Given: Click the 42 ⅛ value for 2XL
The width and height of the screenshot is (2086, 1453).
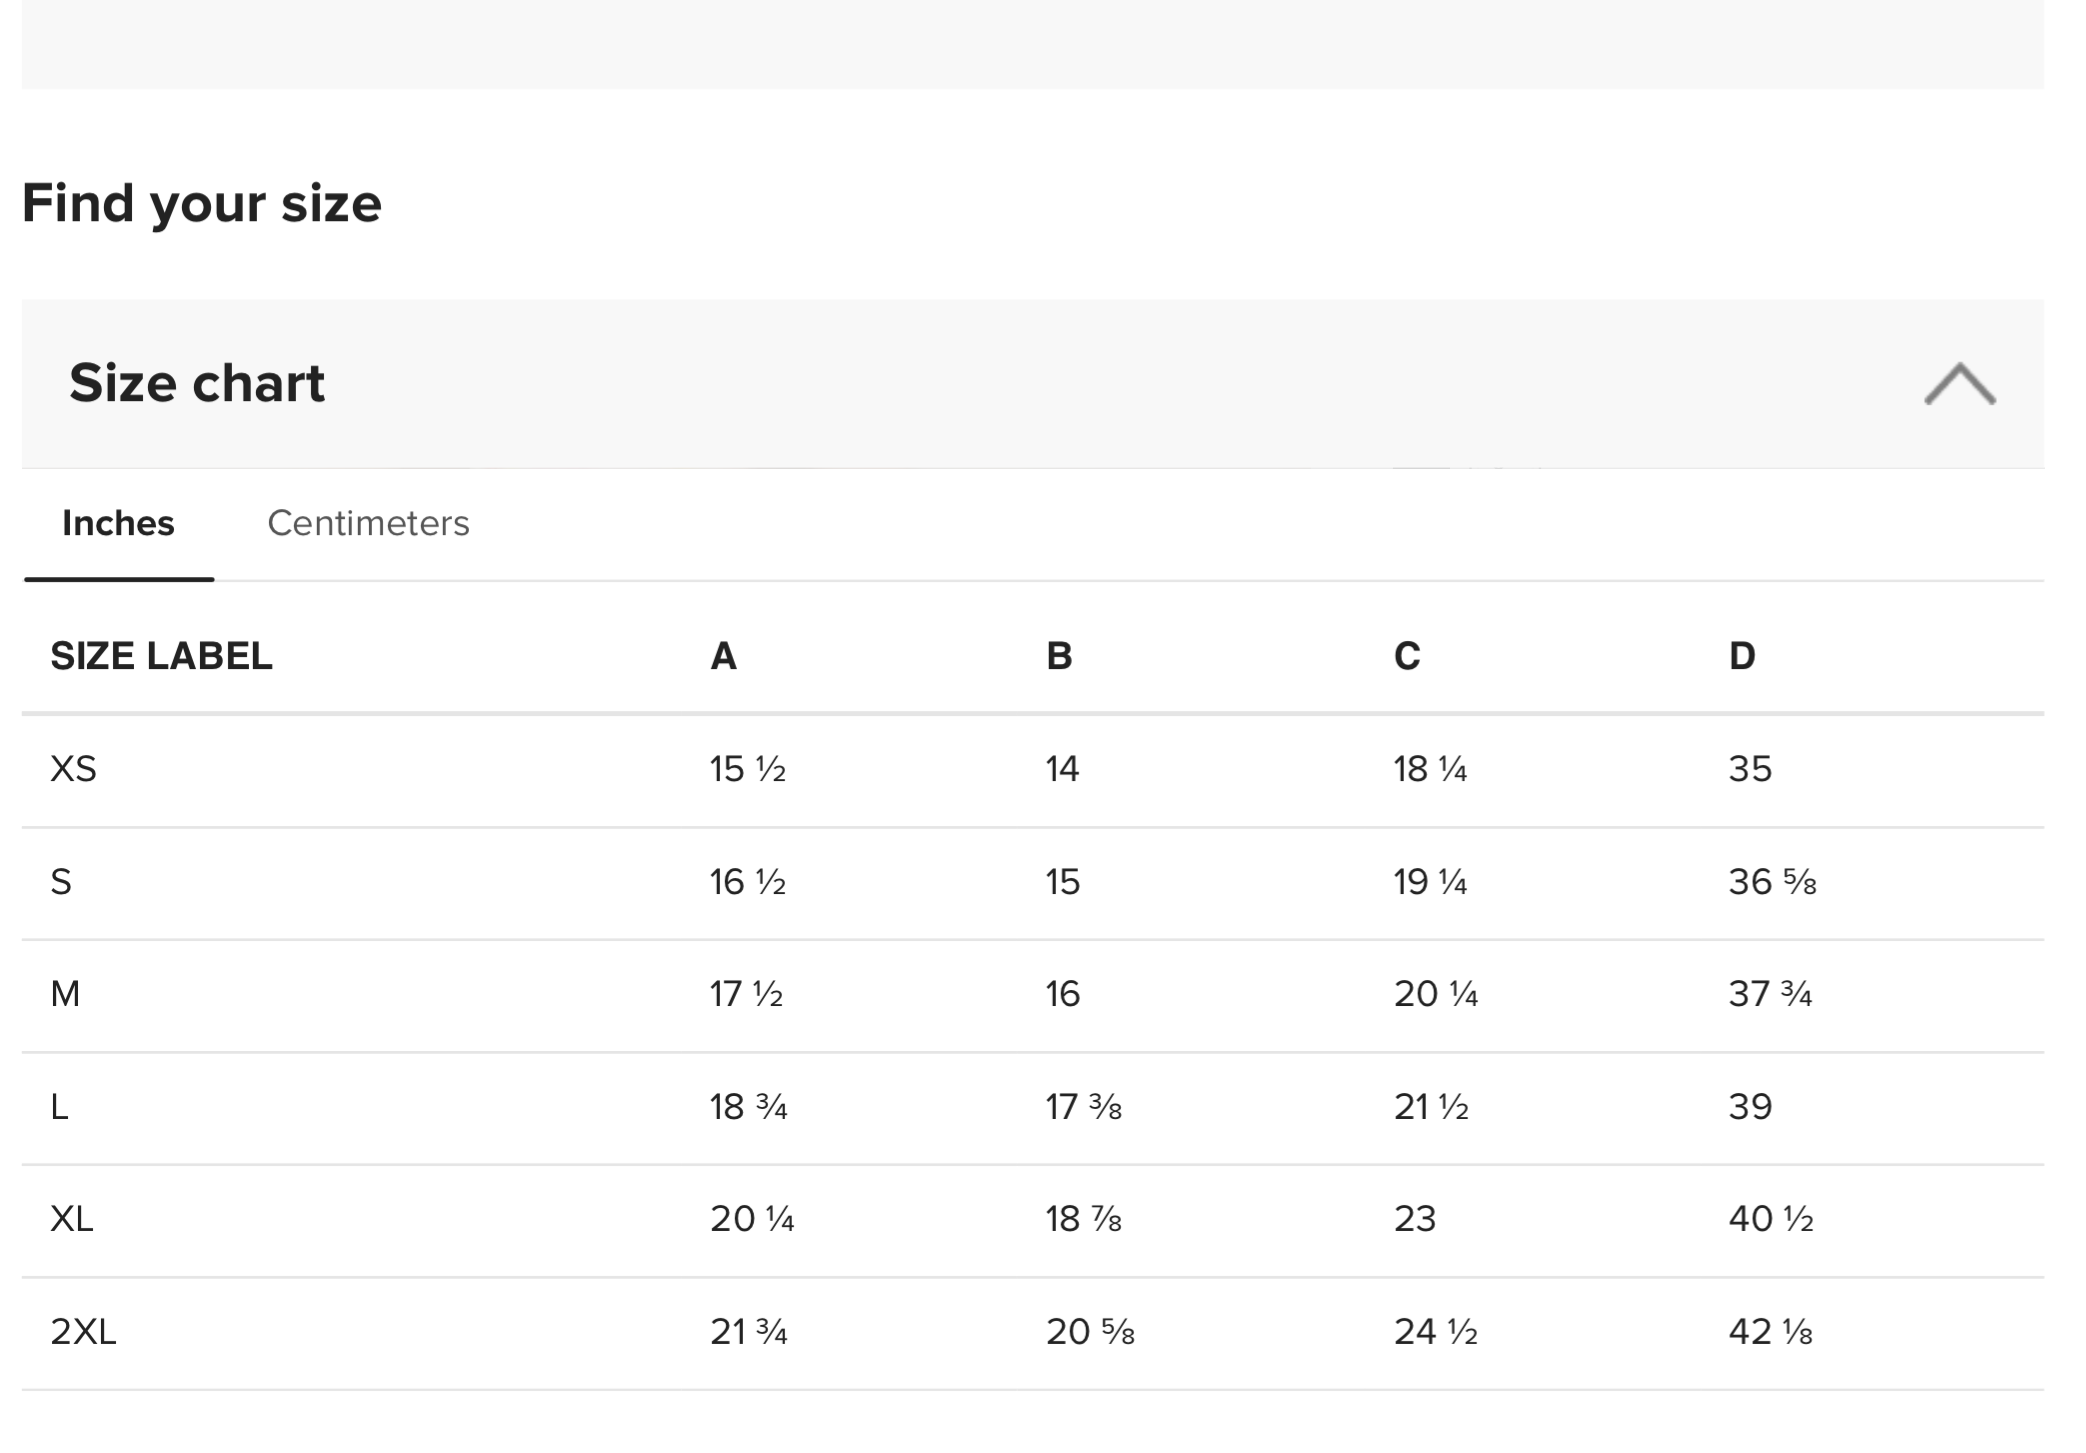Looking at the screenshot, I should tap(1770, 1332).
